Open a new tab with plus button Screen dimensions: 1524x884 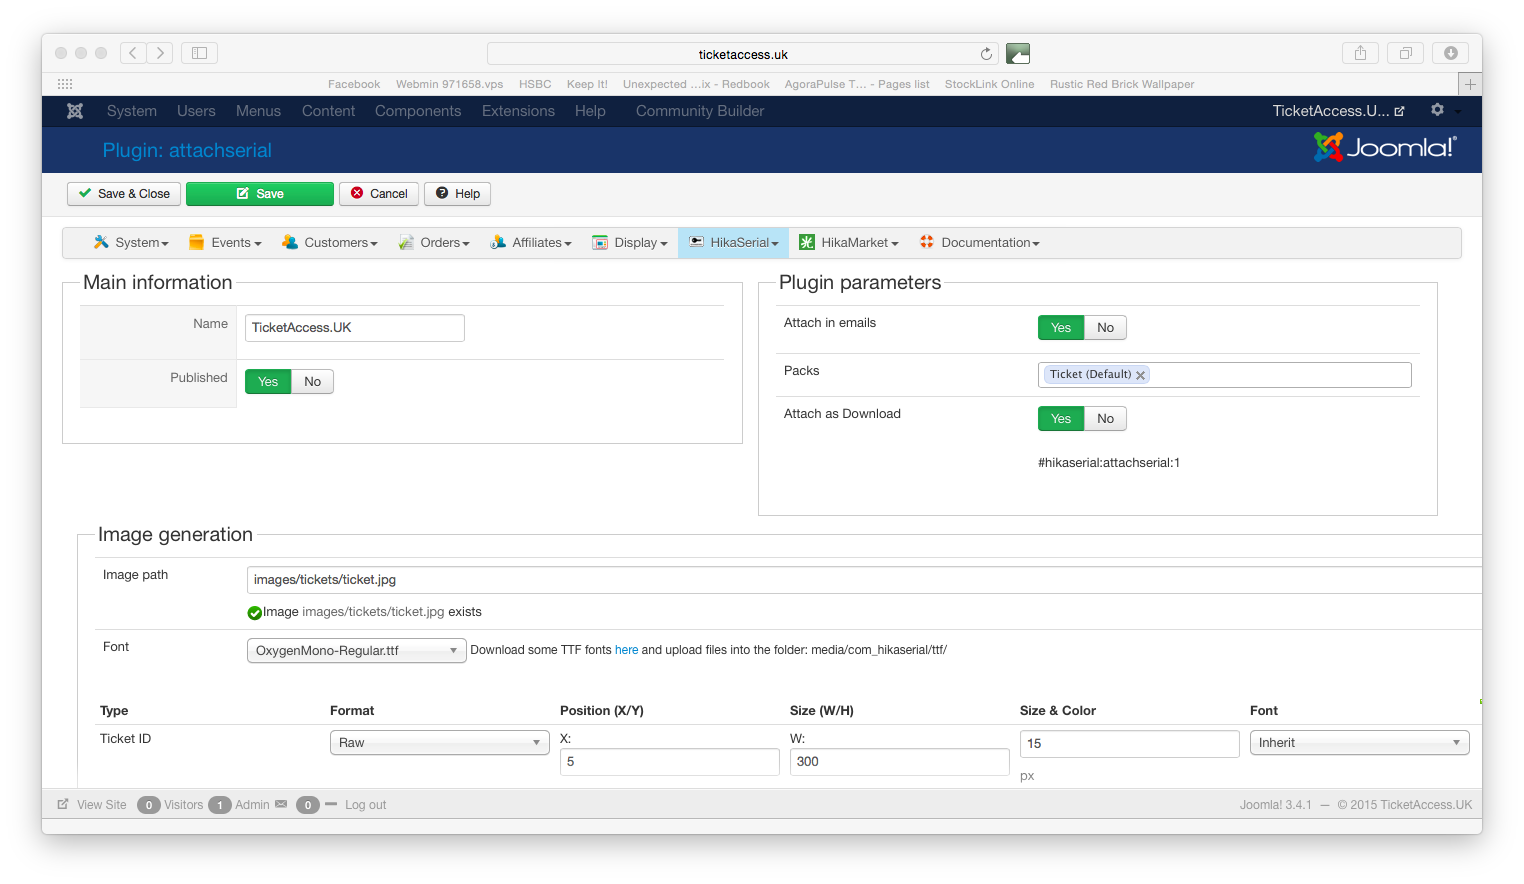[1470, 84]
